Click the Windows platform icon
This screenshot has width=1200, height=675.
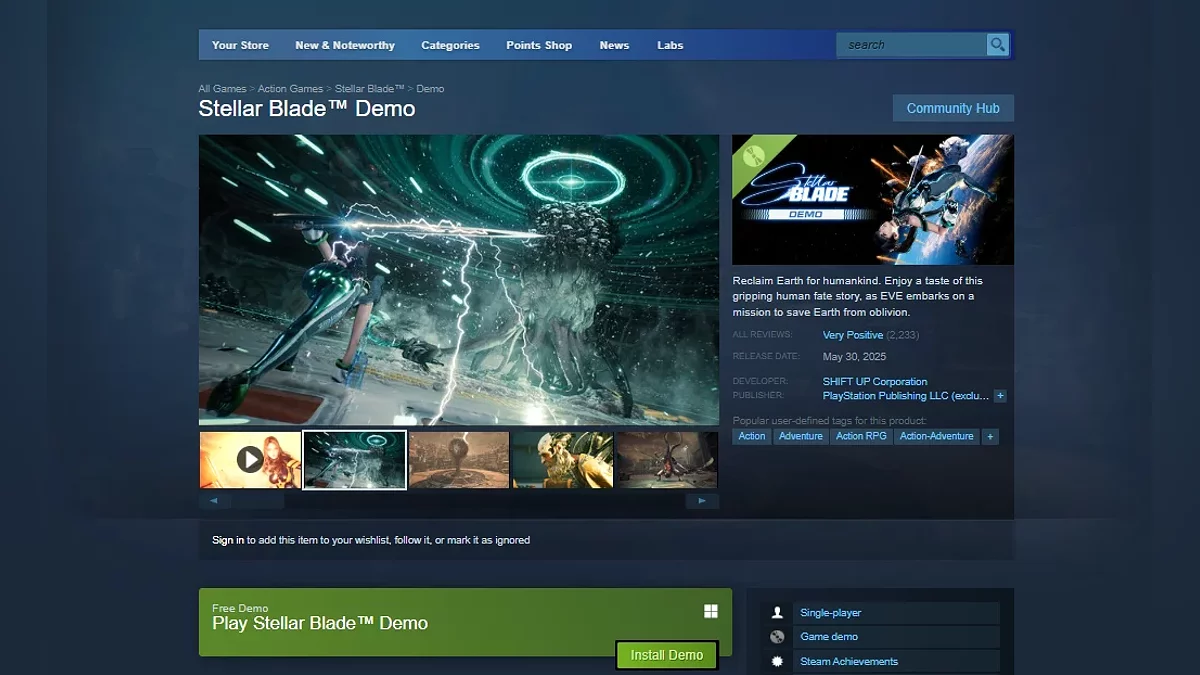point(711,611)
